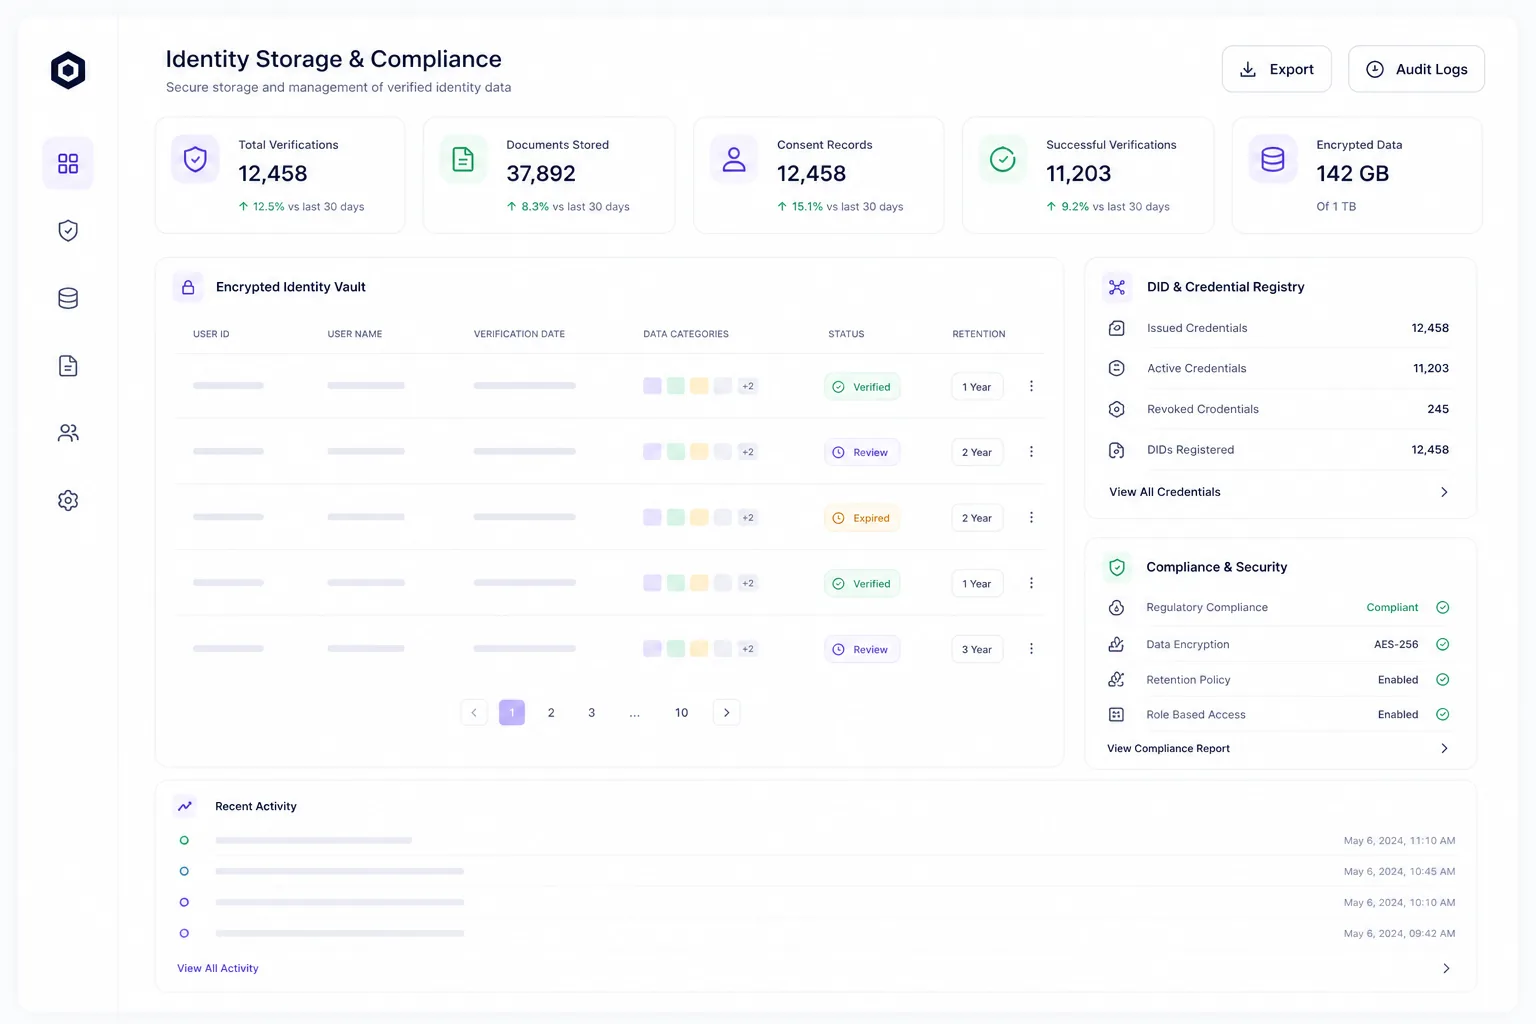Viewport: 1536px width, 1024px height.
Task: Select the 11:10 AM activity circle marker
Action: [184, 841]
